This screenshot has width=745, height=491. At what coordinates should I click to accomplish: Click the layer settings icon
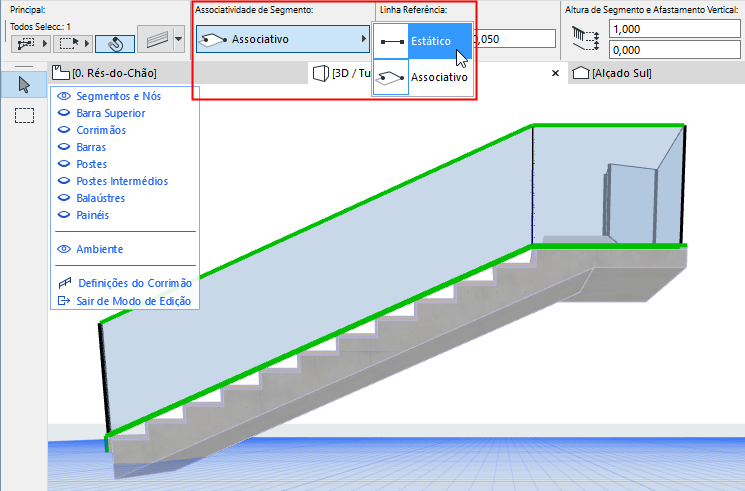point(157,39)
